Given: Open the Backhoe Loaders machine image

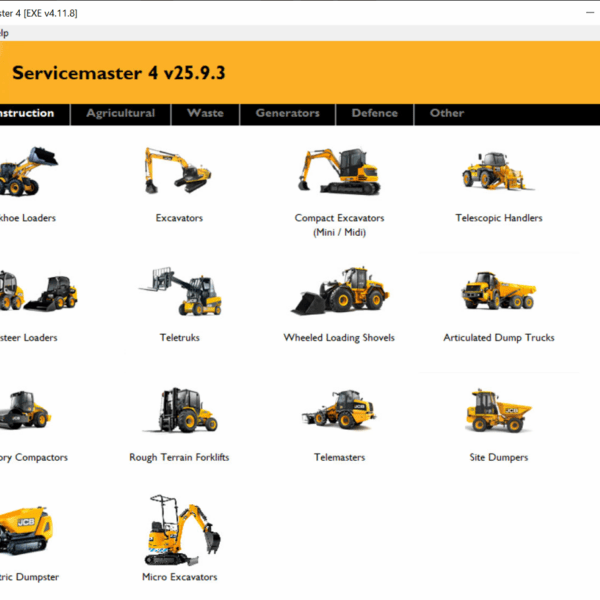Looking at the screenshot, I should (28, 171).
